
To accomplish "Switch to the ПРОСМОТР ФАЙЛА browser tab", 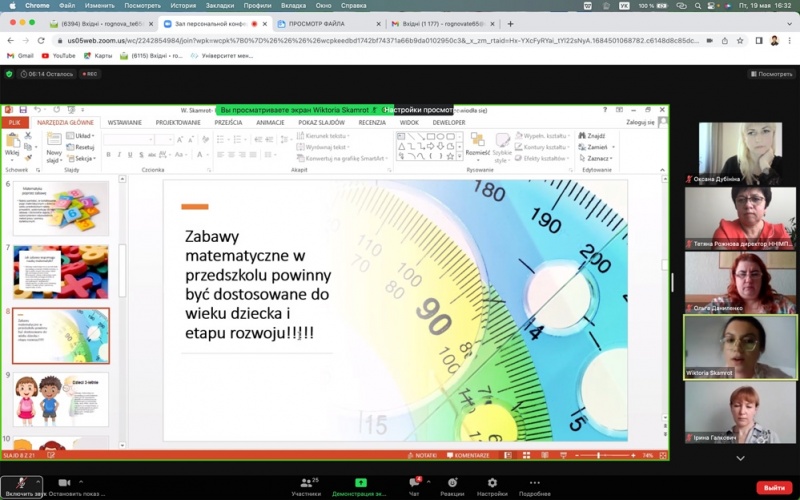I will point(322,23).
